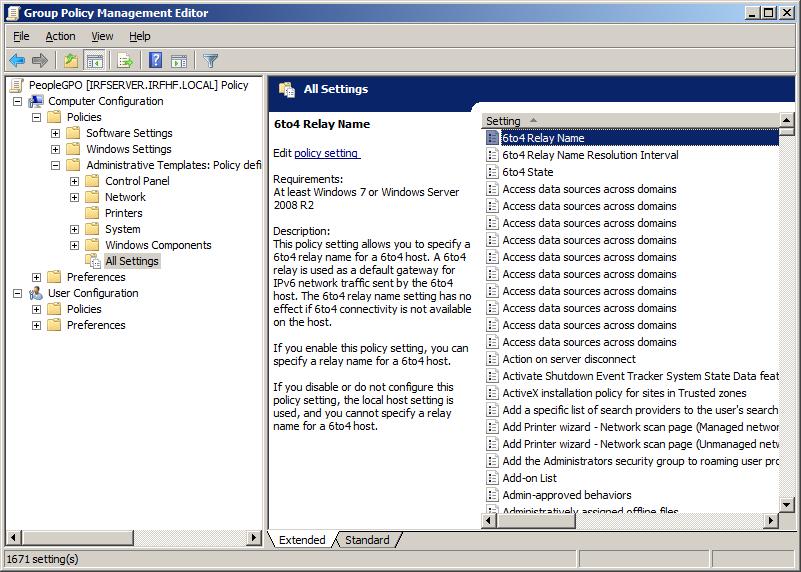
Task: Switch to the Standard tab
Action: tap(367, 540)
